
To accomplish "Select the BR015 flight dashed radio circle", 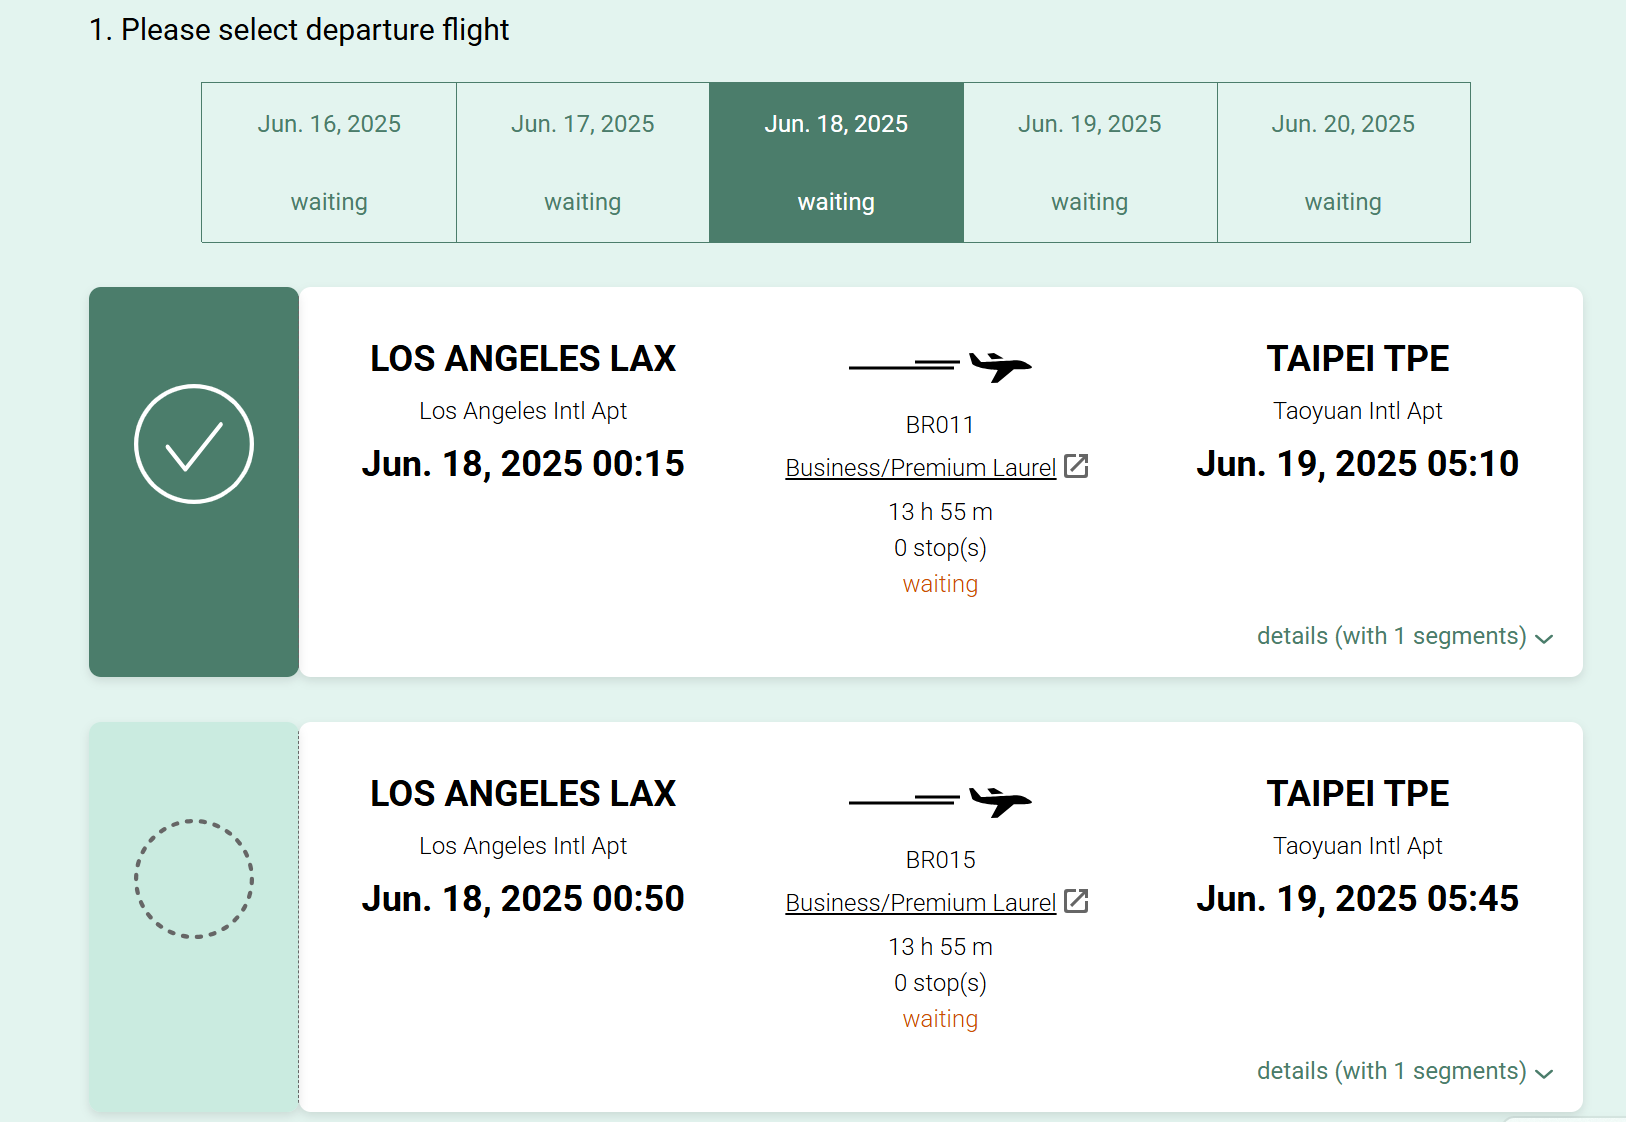I will click(194, 879).
